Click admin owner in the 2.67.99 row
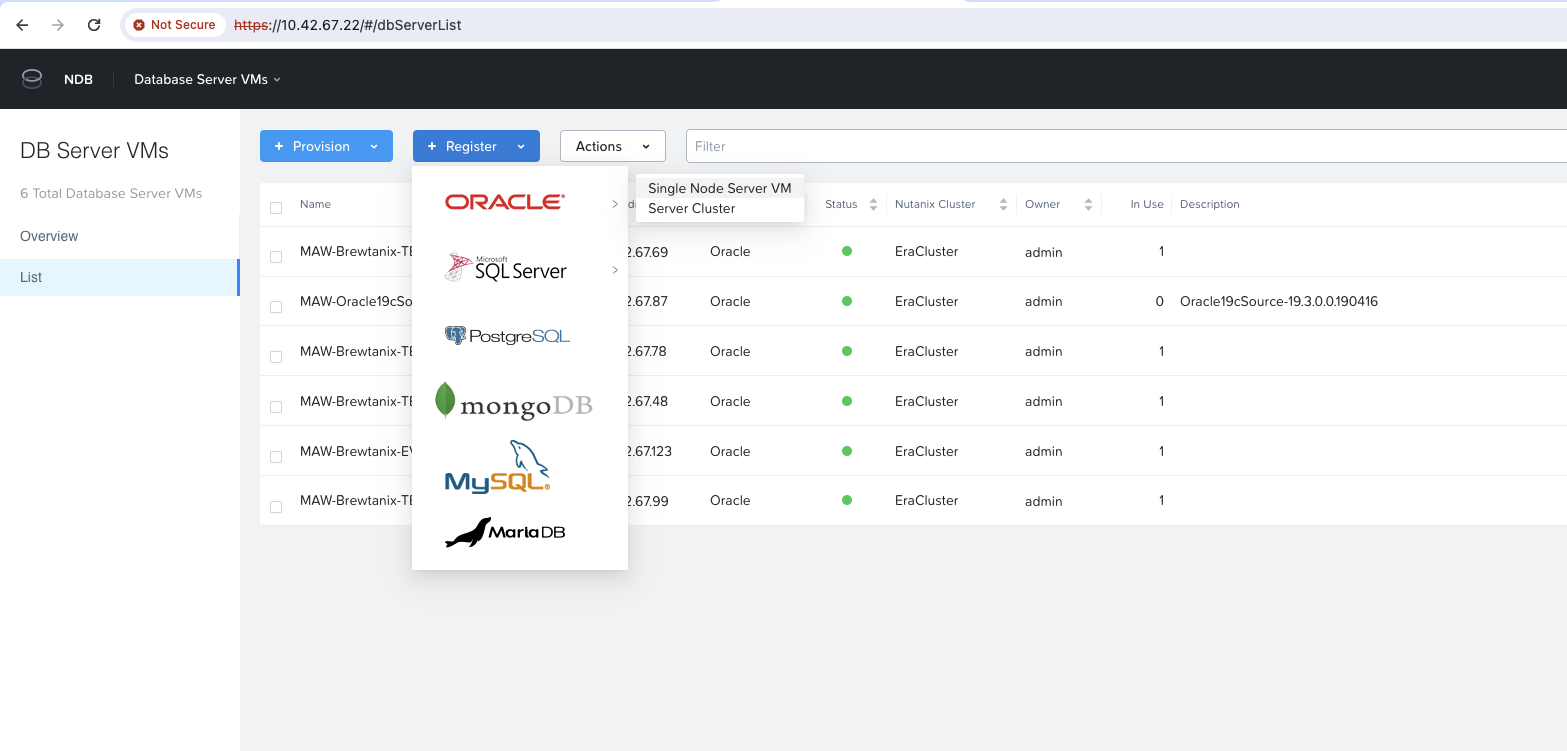 [1043, 501]
